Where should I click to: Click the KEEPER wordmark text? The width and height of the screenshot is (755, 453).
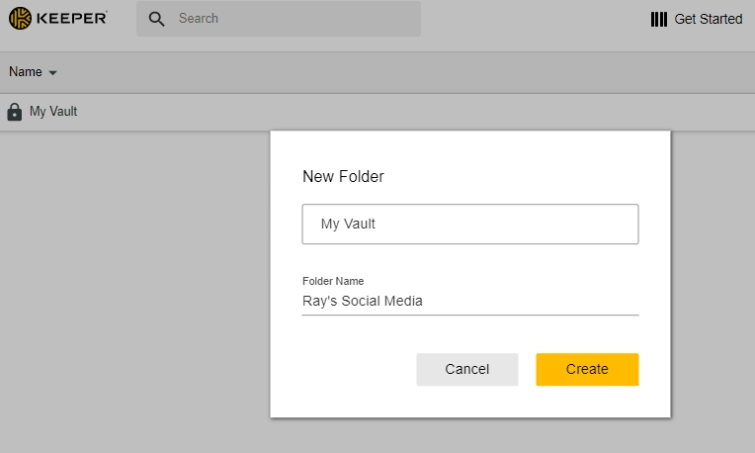72,18
